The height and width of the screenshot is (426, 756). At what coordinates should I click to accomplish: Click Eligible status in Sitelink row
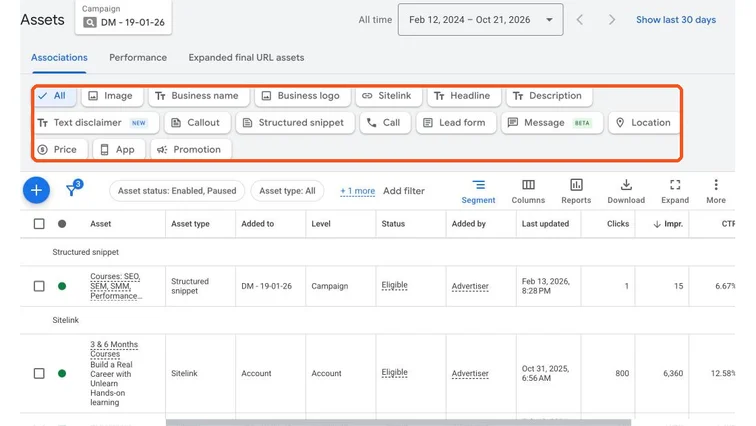[x=394, y=373]
